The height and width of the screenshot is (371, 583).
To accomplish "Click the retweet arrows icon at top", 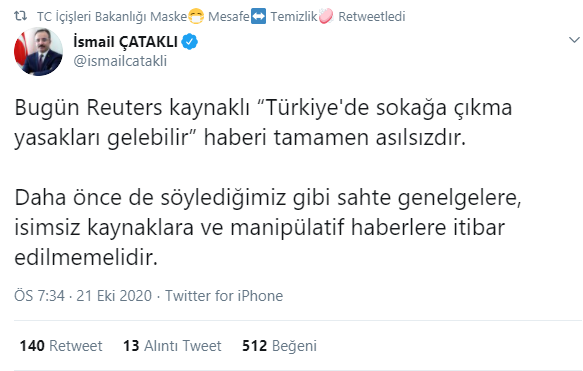I will (20, 16).
